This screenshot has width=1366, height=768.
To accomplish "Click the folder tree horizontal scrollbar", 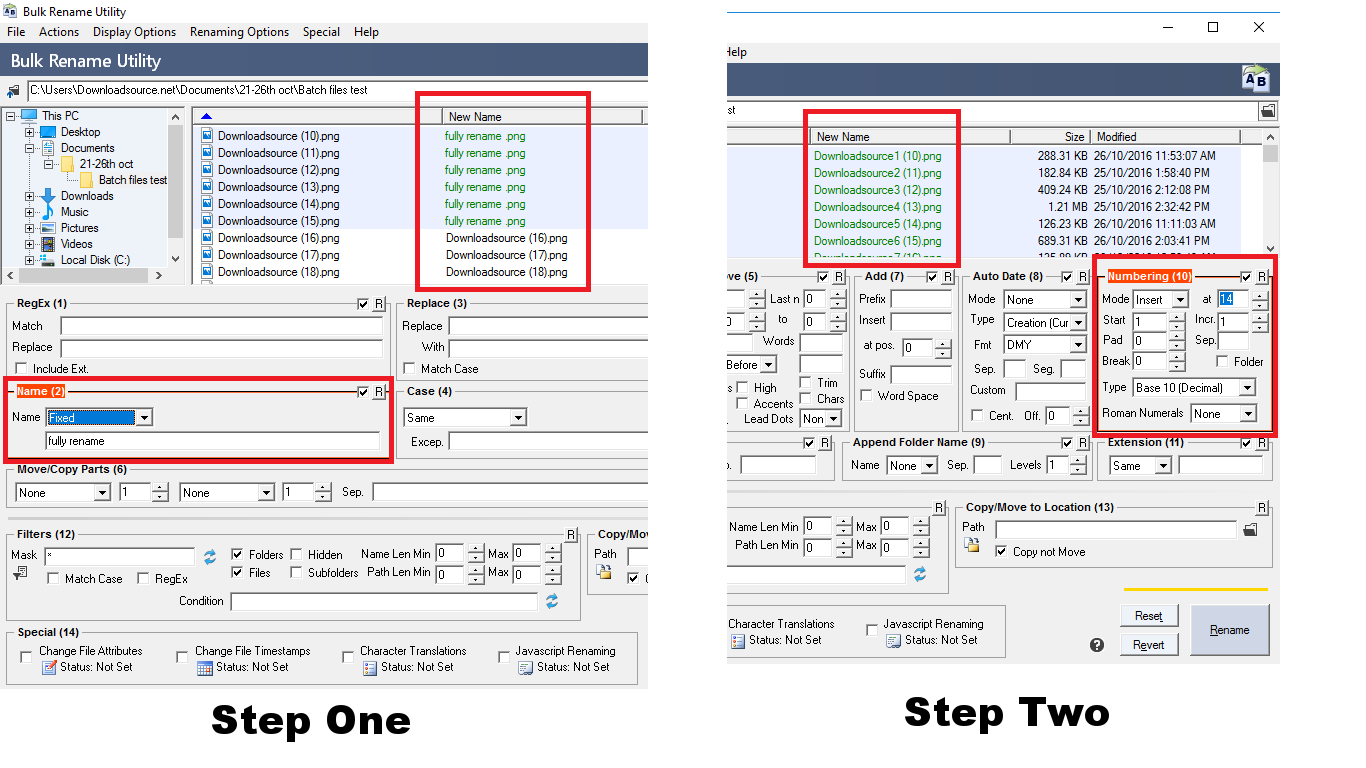I will click(85, 276).
